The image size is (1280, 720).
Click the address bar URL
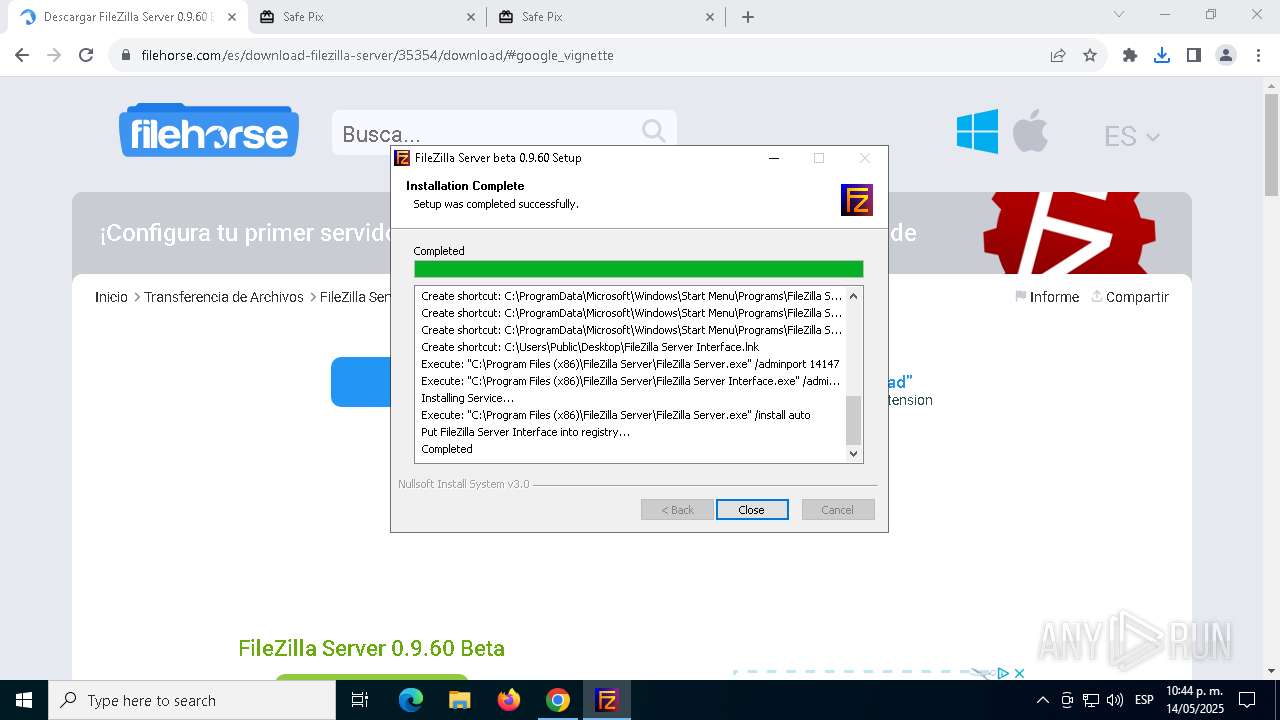point(377,55)
